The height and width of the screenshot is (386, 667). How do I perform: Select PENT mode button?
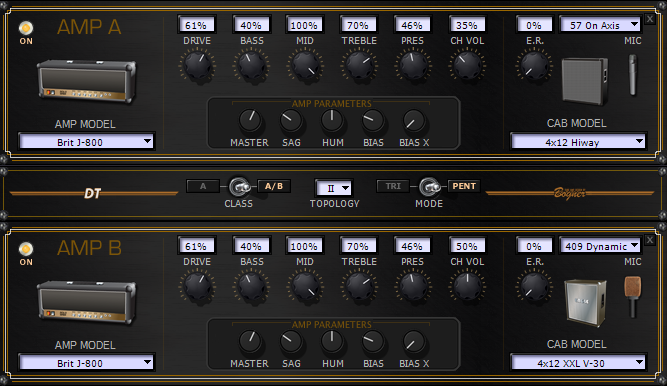[x=464, y=186]
